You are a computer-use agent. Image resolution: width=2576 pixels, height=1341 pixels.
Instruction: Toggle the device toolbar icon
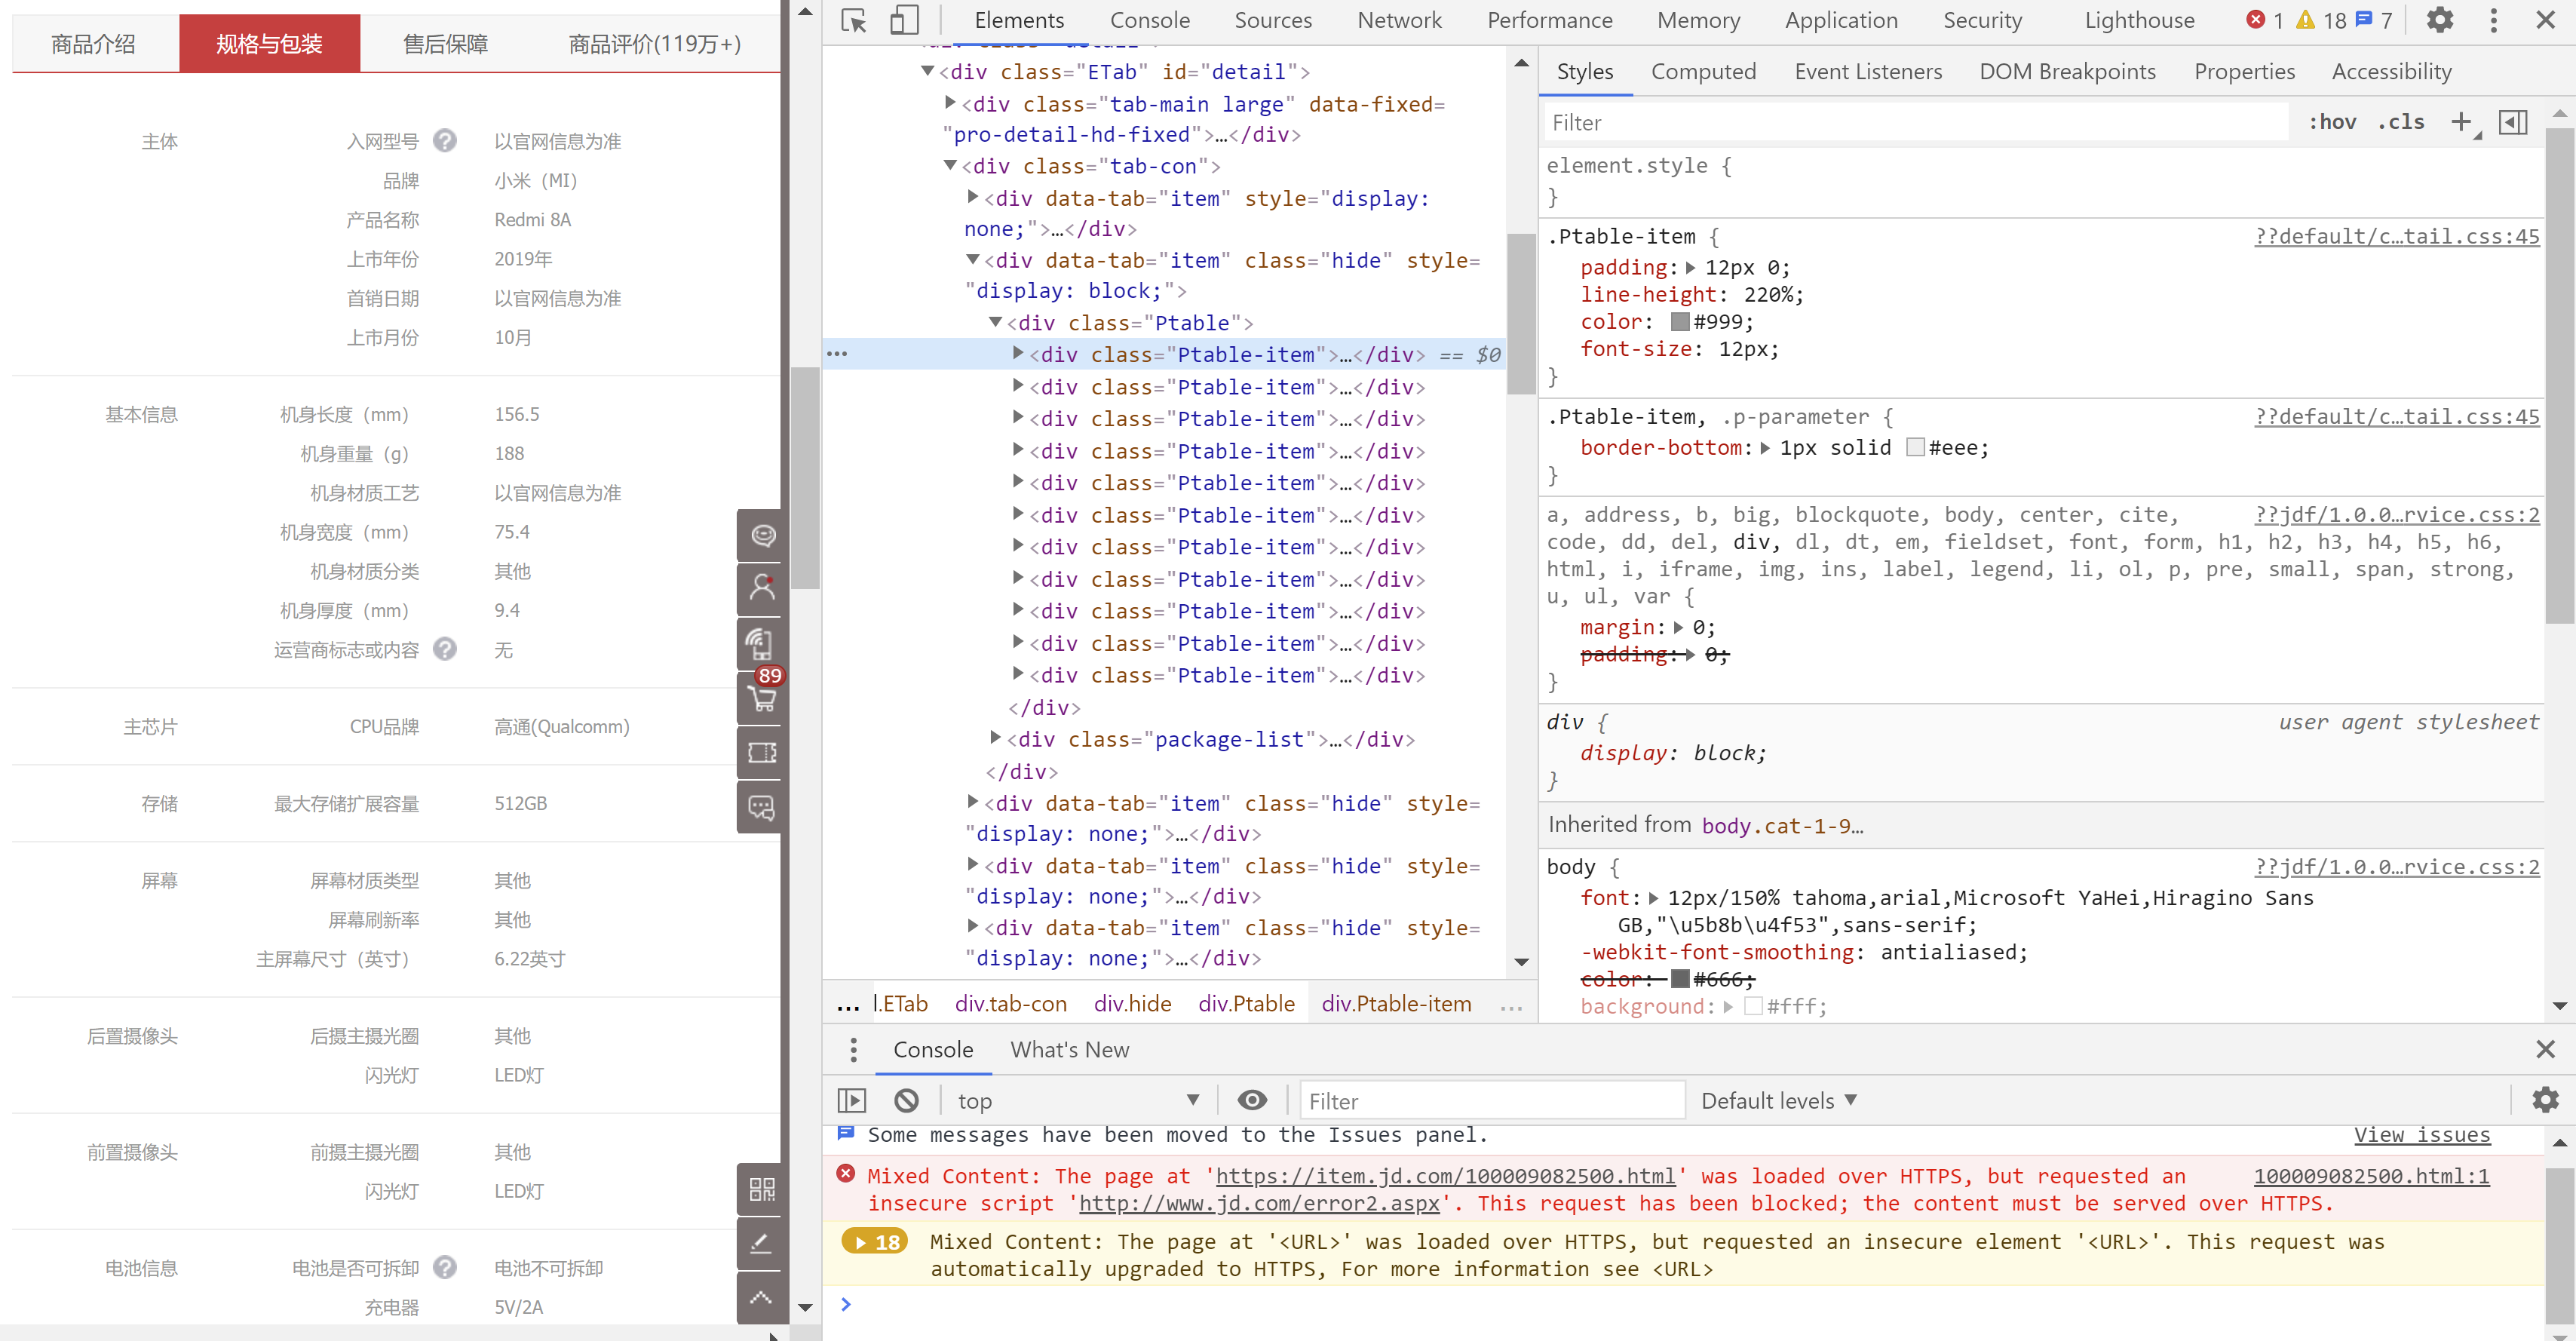point(904,20)
